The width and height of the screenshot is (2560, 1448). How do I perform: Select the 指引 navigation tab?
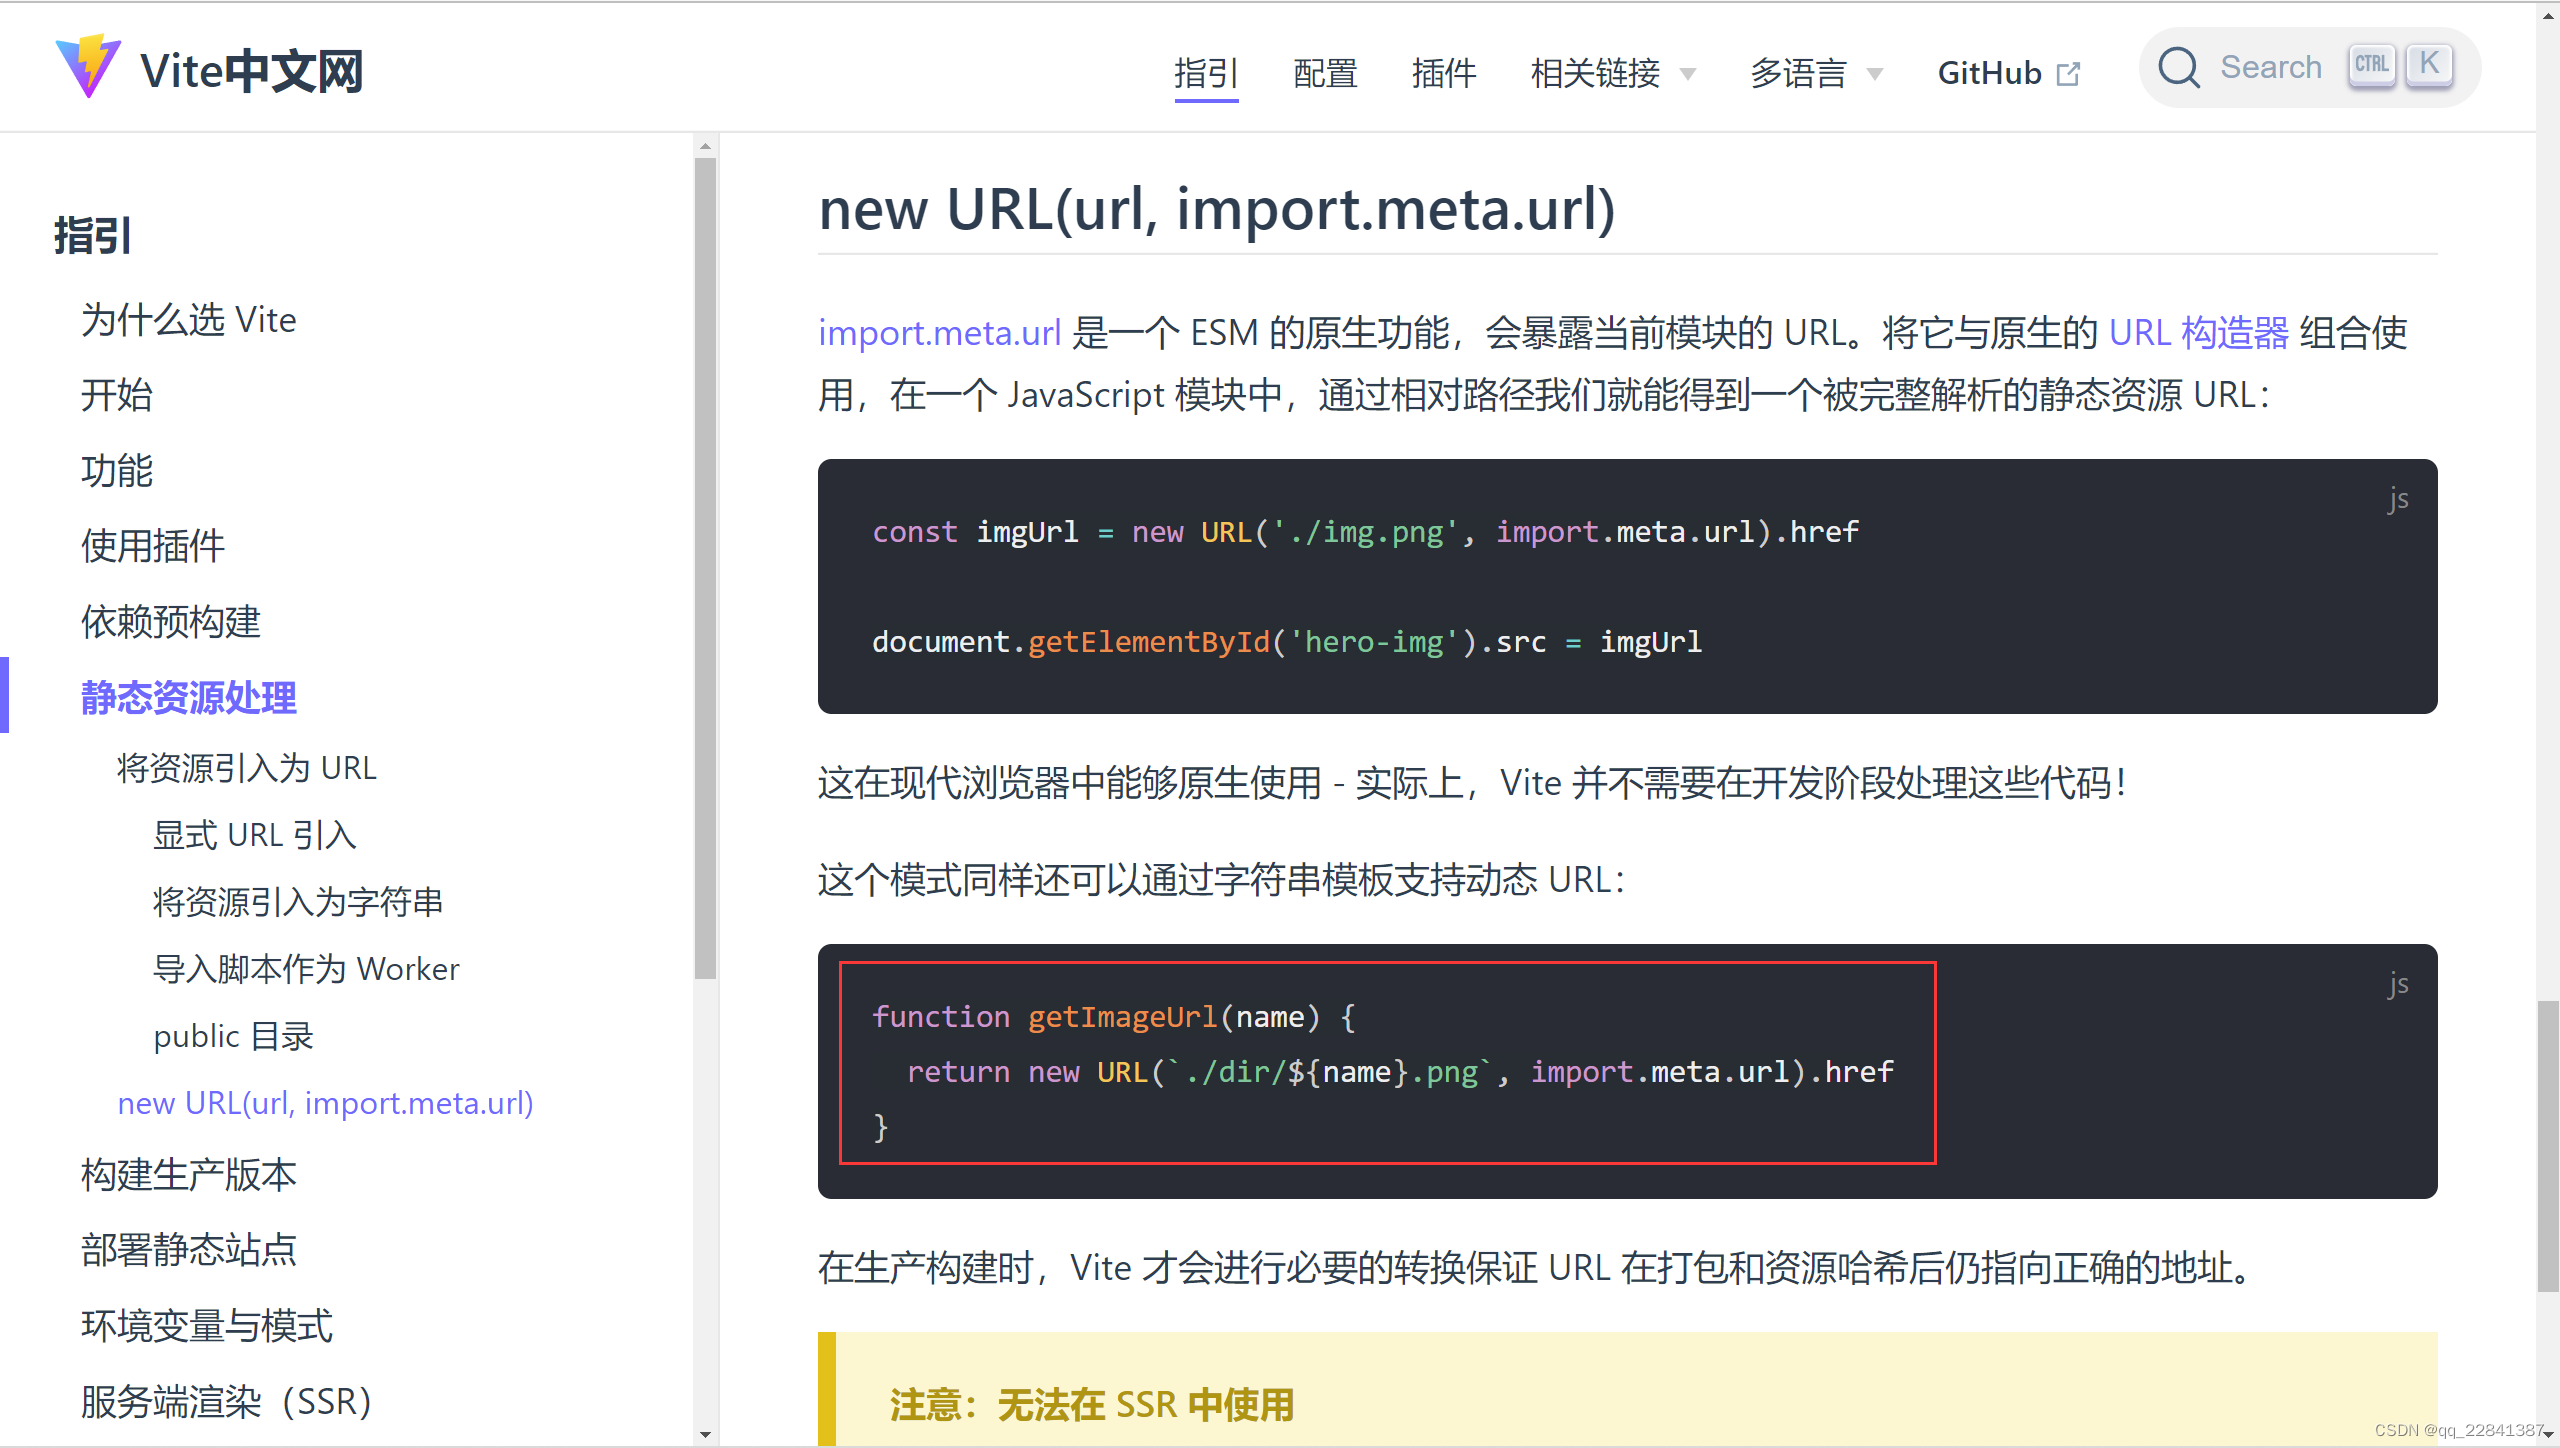coord(1204,70)
